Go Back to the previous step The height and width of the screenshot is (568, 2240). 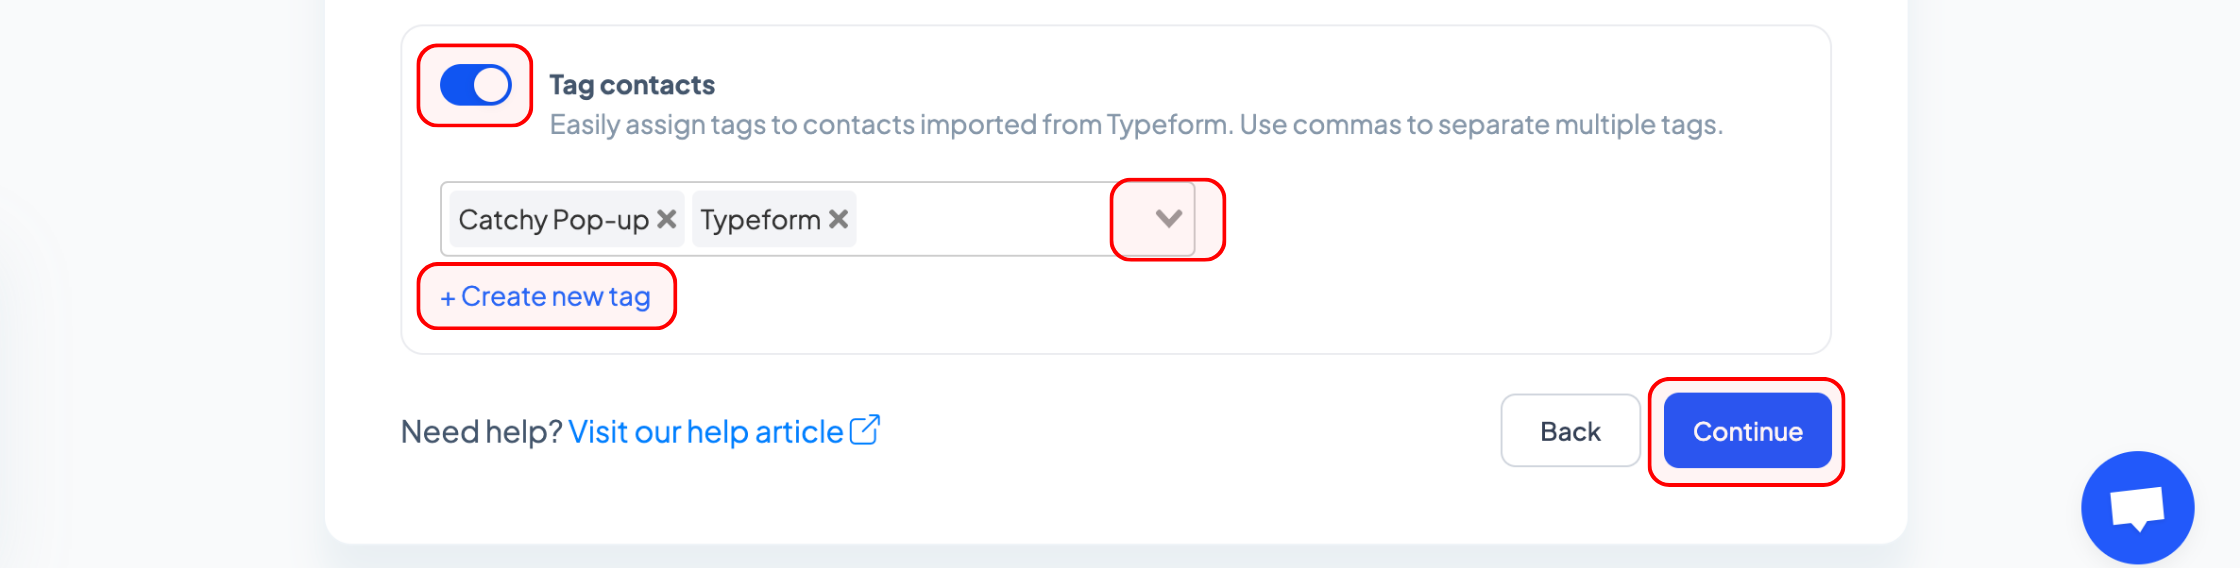[x=1570, y=431]
